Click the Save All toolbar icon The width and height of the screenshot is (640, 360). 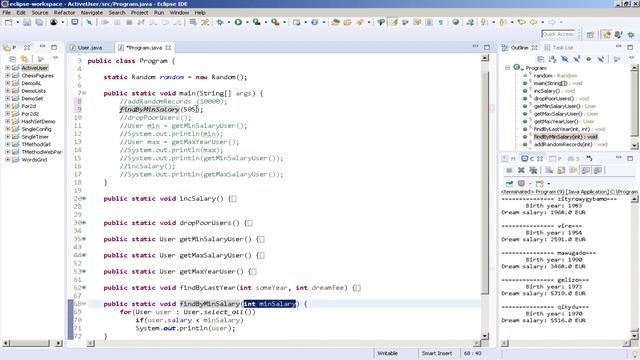[x=39, y=22]
